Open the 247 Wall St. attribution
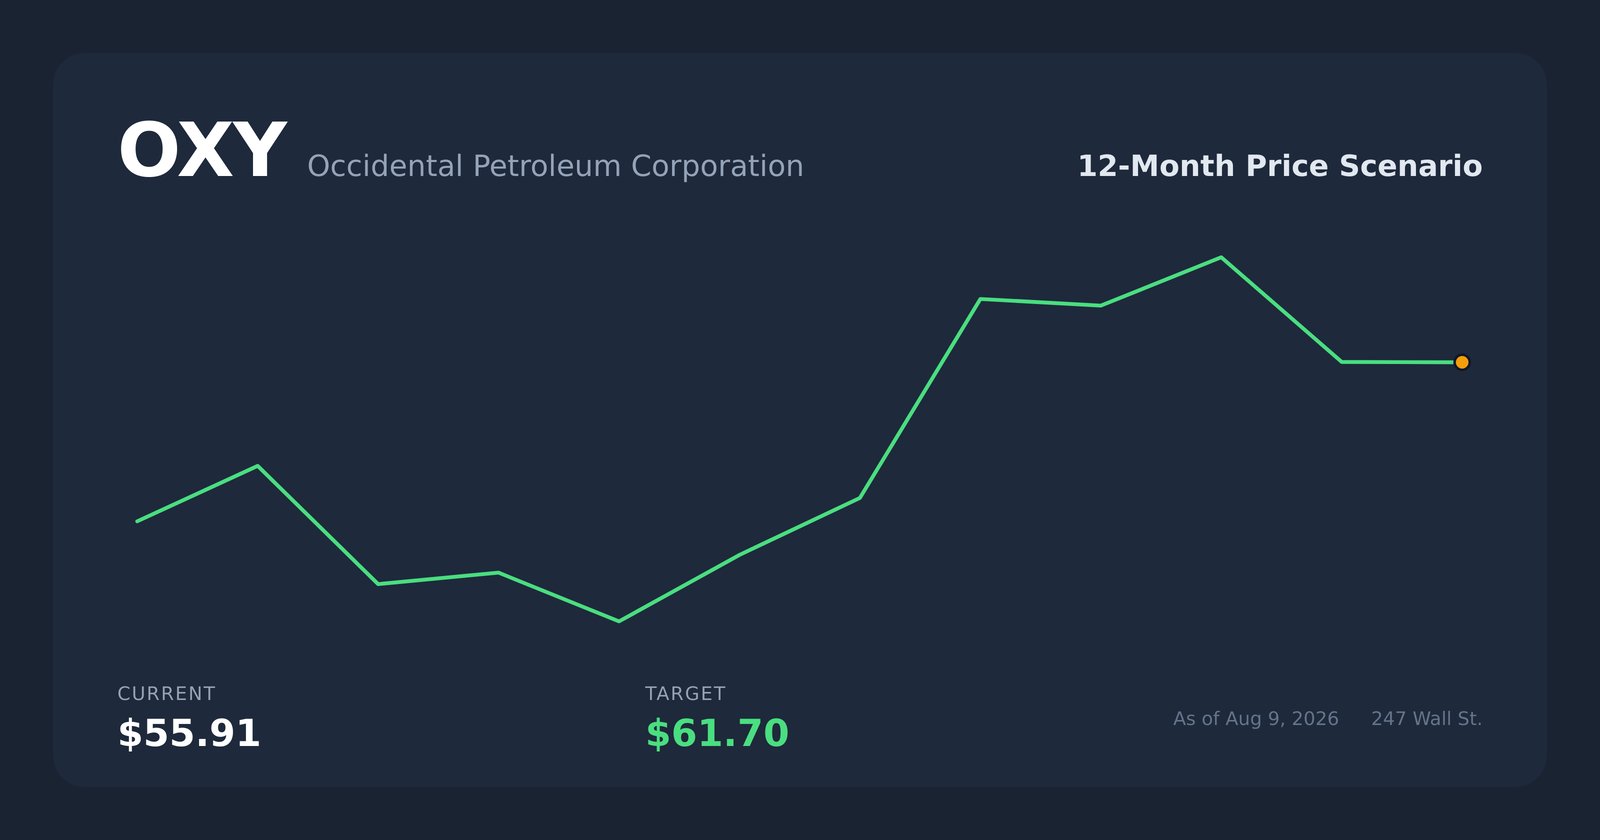The height and width of the screenshot is (840, 1600). (x=1426, y=719)
